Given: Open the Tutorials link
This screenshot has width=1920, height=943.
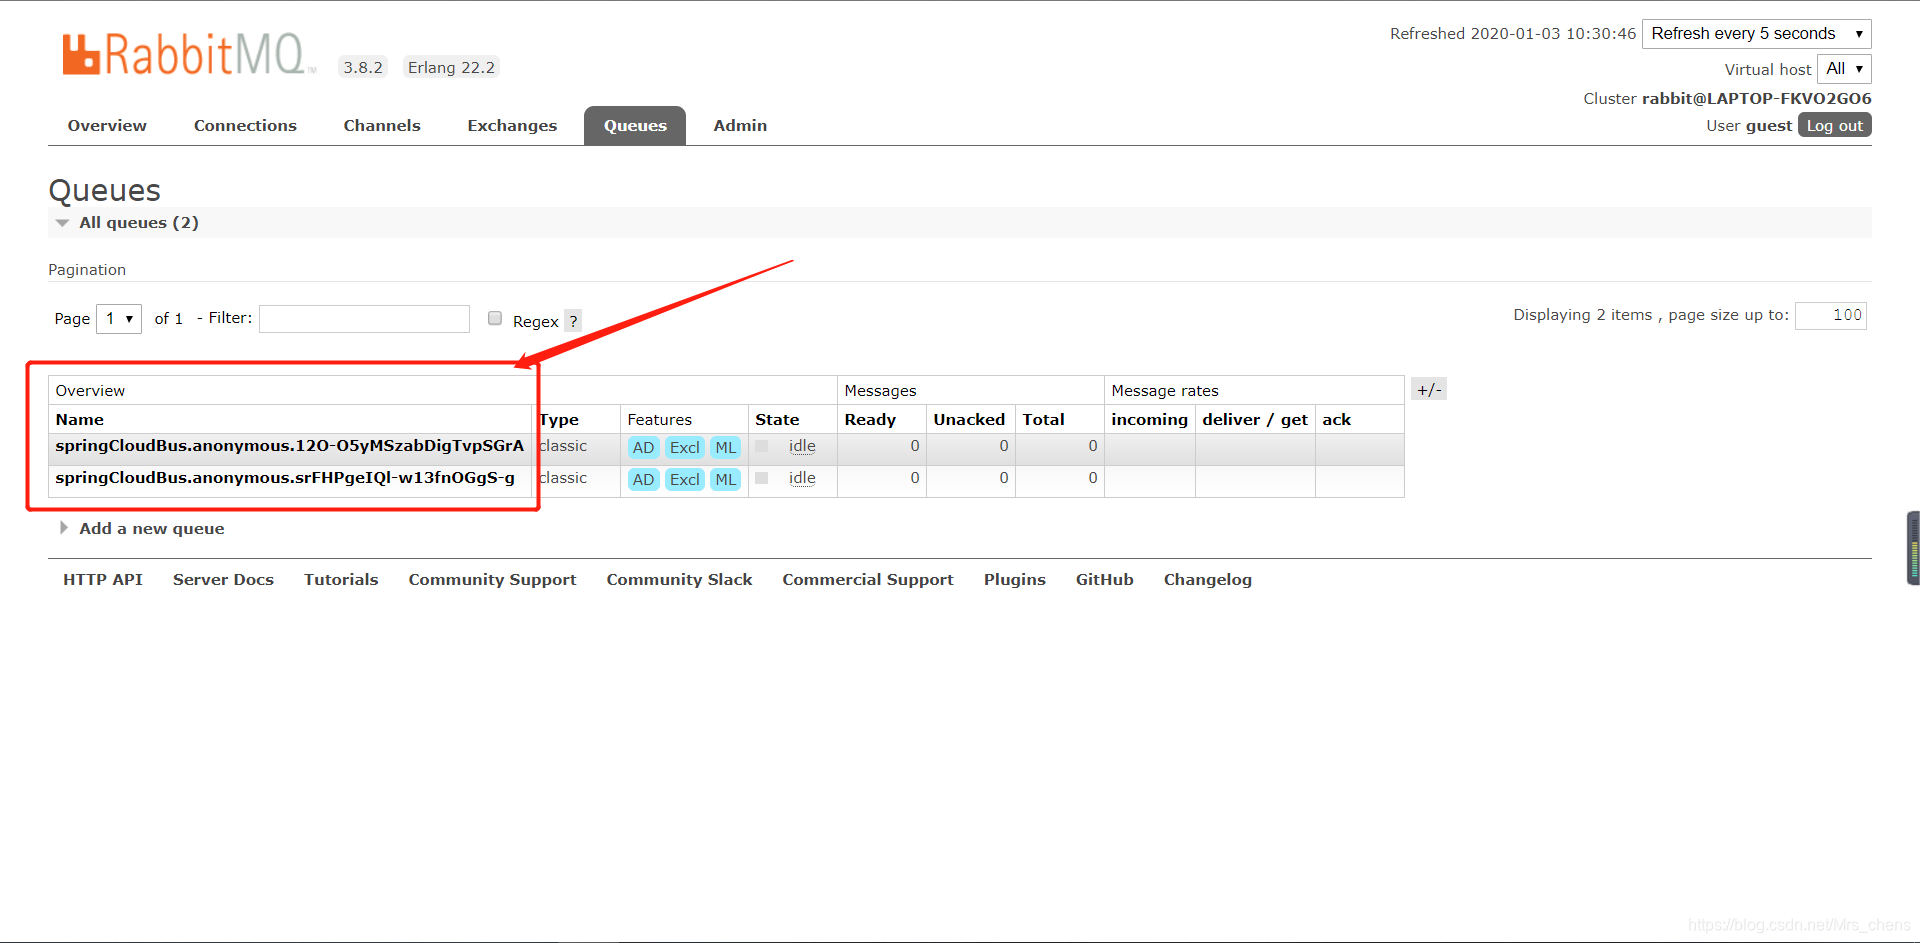Looking at the screenshot, I should (341, 580).
